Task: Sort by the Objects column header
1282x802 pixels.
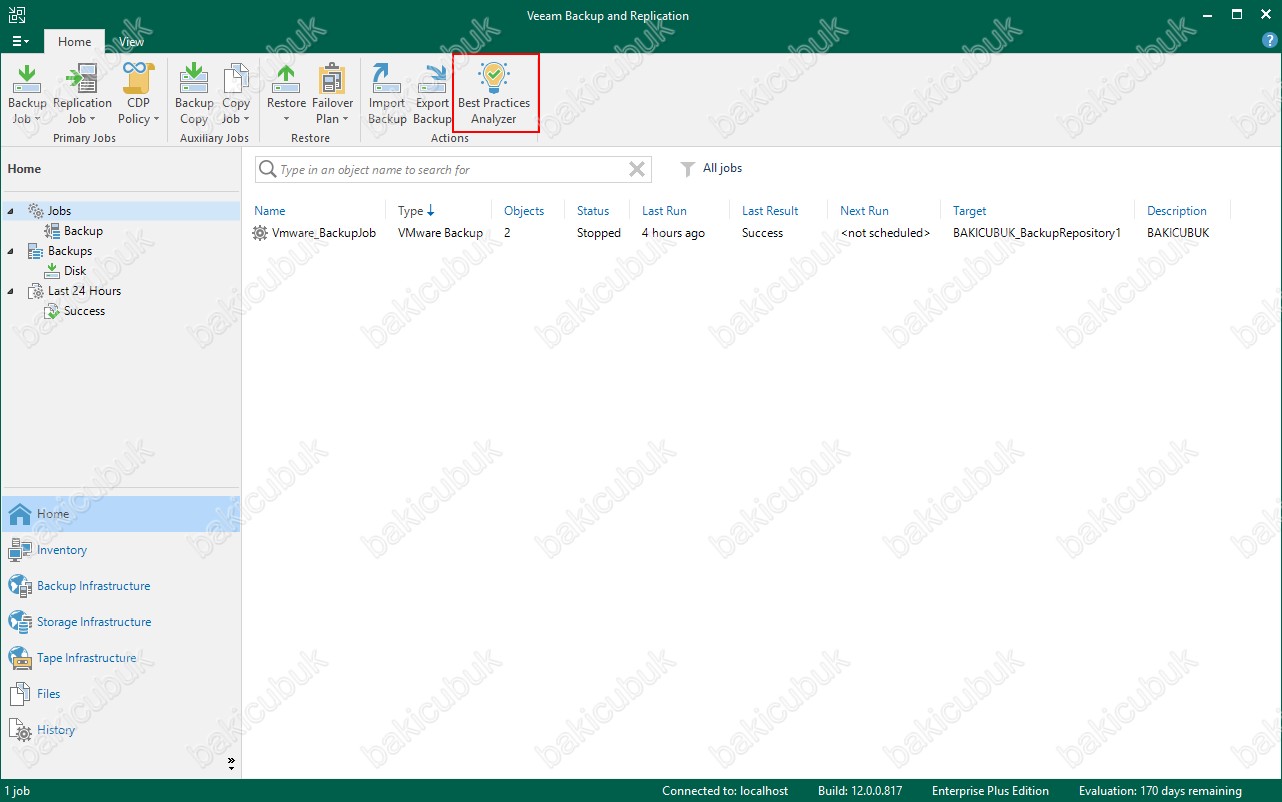Action: click(524, 211)
